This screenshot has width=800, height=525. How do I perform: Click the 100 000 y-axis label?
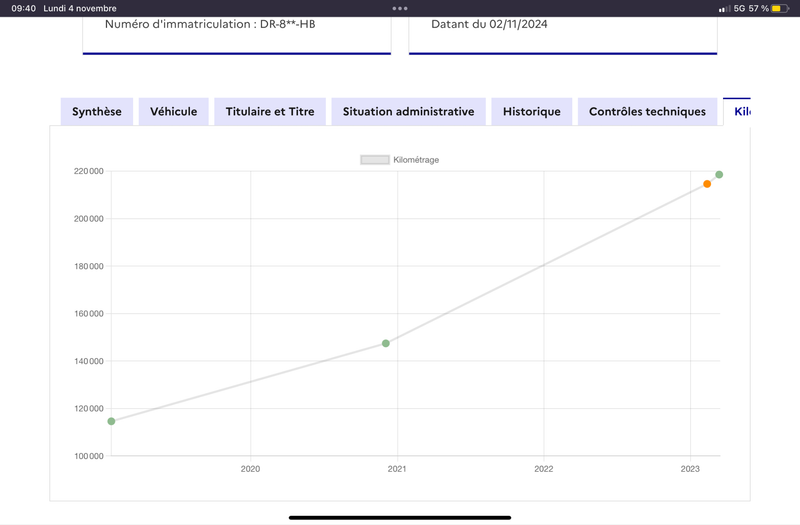point(89,456)
